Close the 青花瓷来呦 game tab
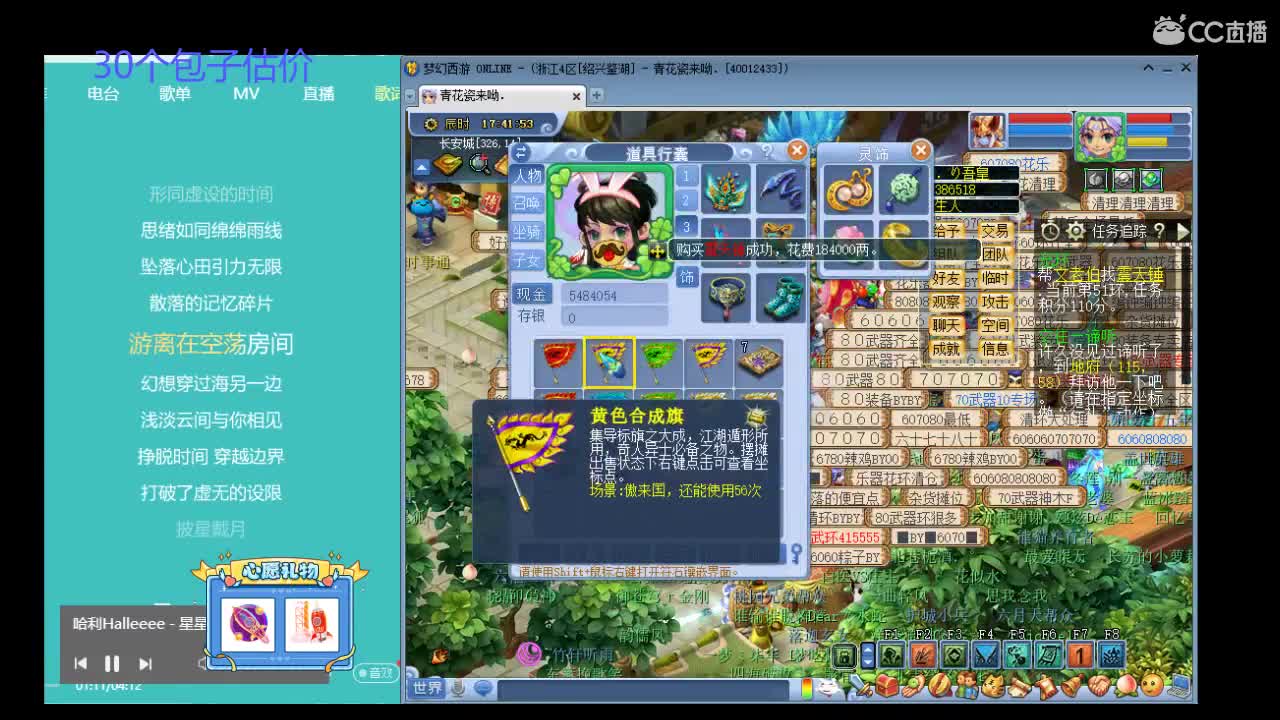Viewport: 1280px width, 720px height. click(x=576, y=96)
